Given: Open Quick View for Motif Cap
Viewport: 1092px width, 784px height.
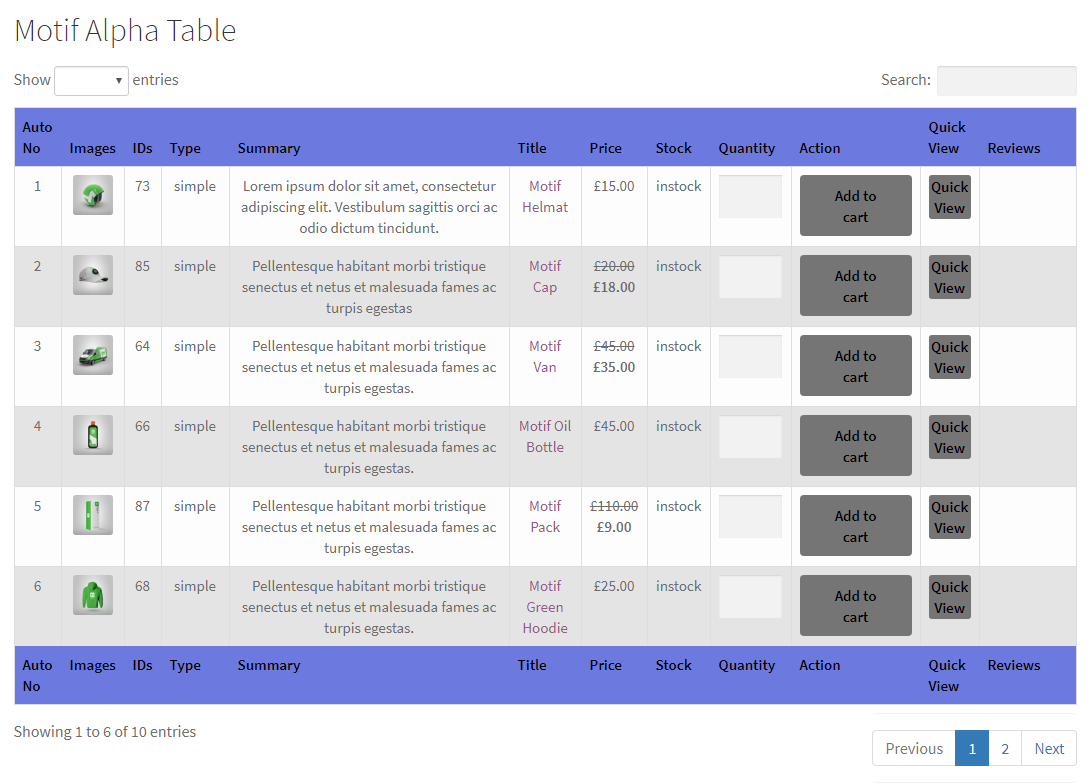Looking at the screenshot, I should click(x=949, y=277).
